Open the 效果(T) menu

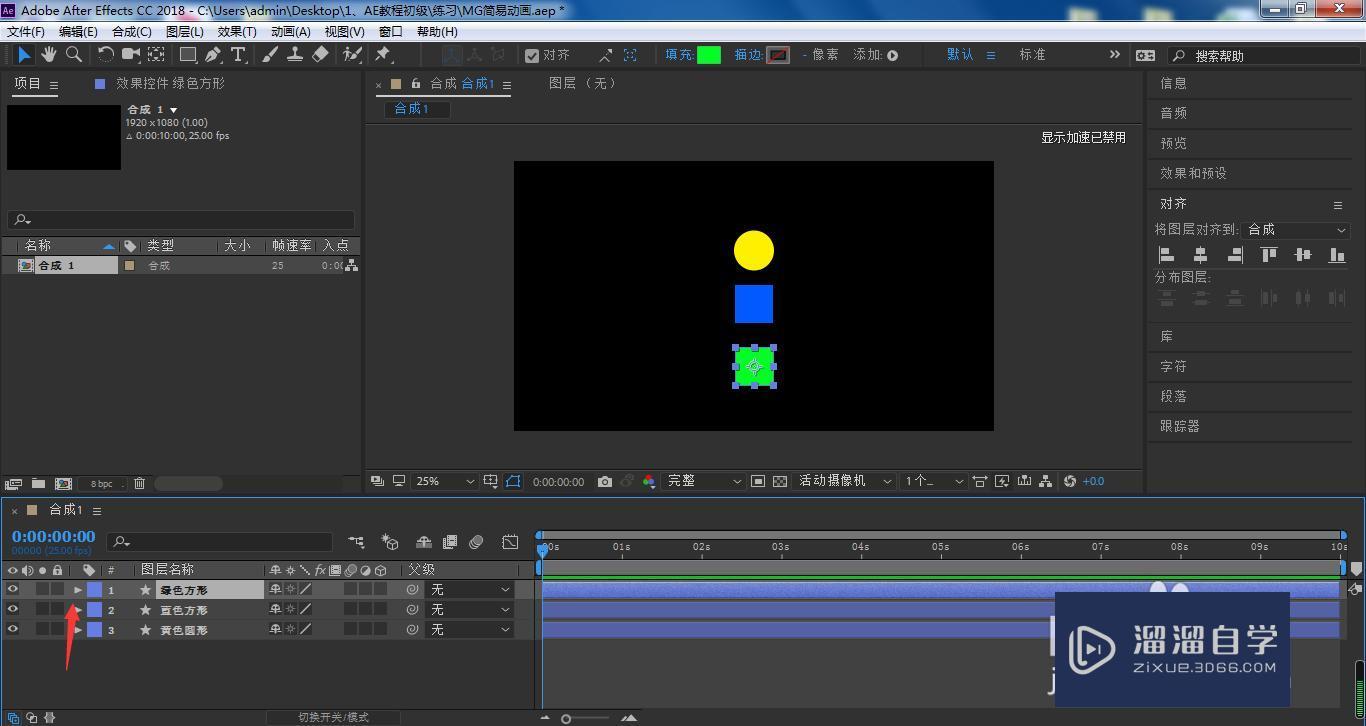click(x=237, y=32)
